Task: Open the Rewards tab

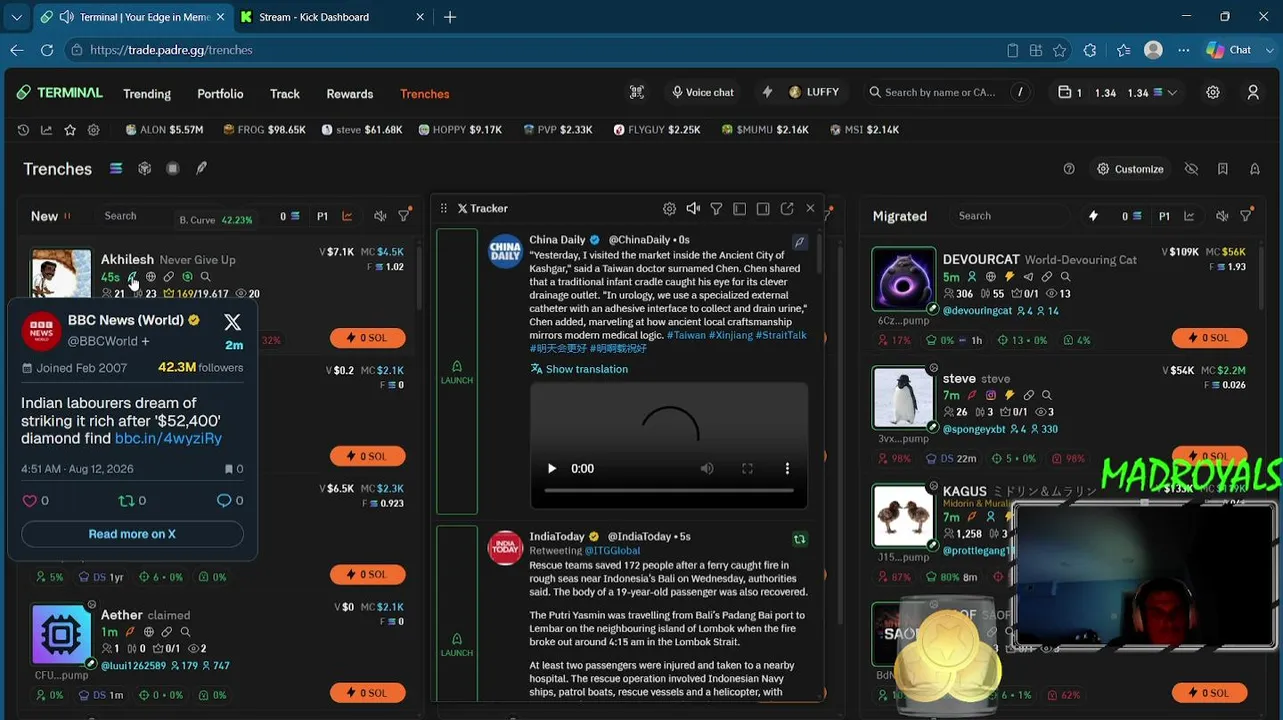Action: [x=350, y=94]
